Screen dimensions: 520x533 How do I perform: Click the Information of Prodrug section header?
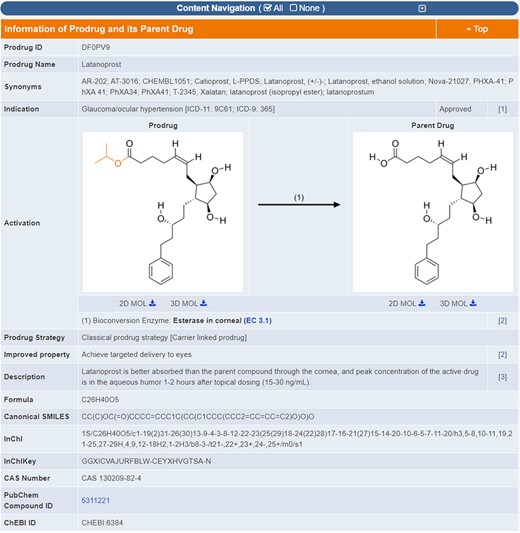click(99, 29)
